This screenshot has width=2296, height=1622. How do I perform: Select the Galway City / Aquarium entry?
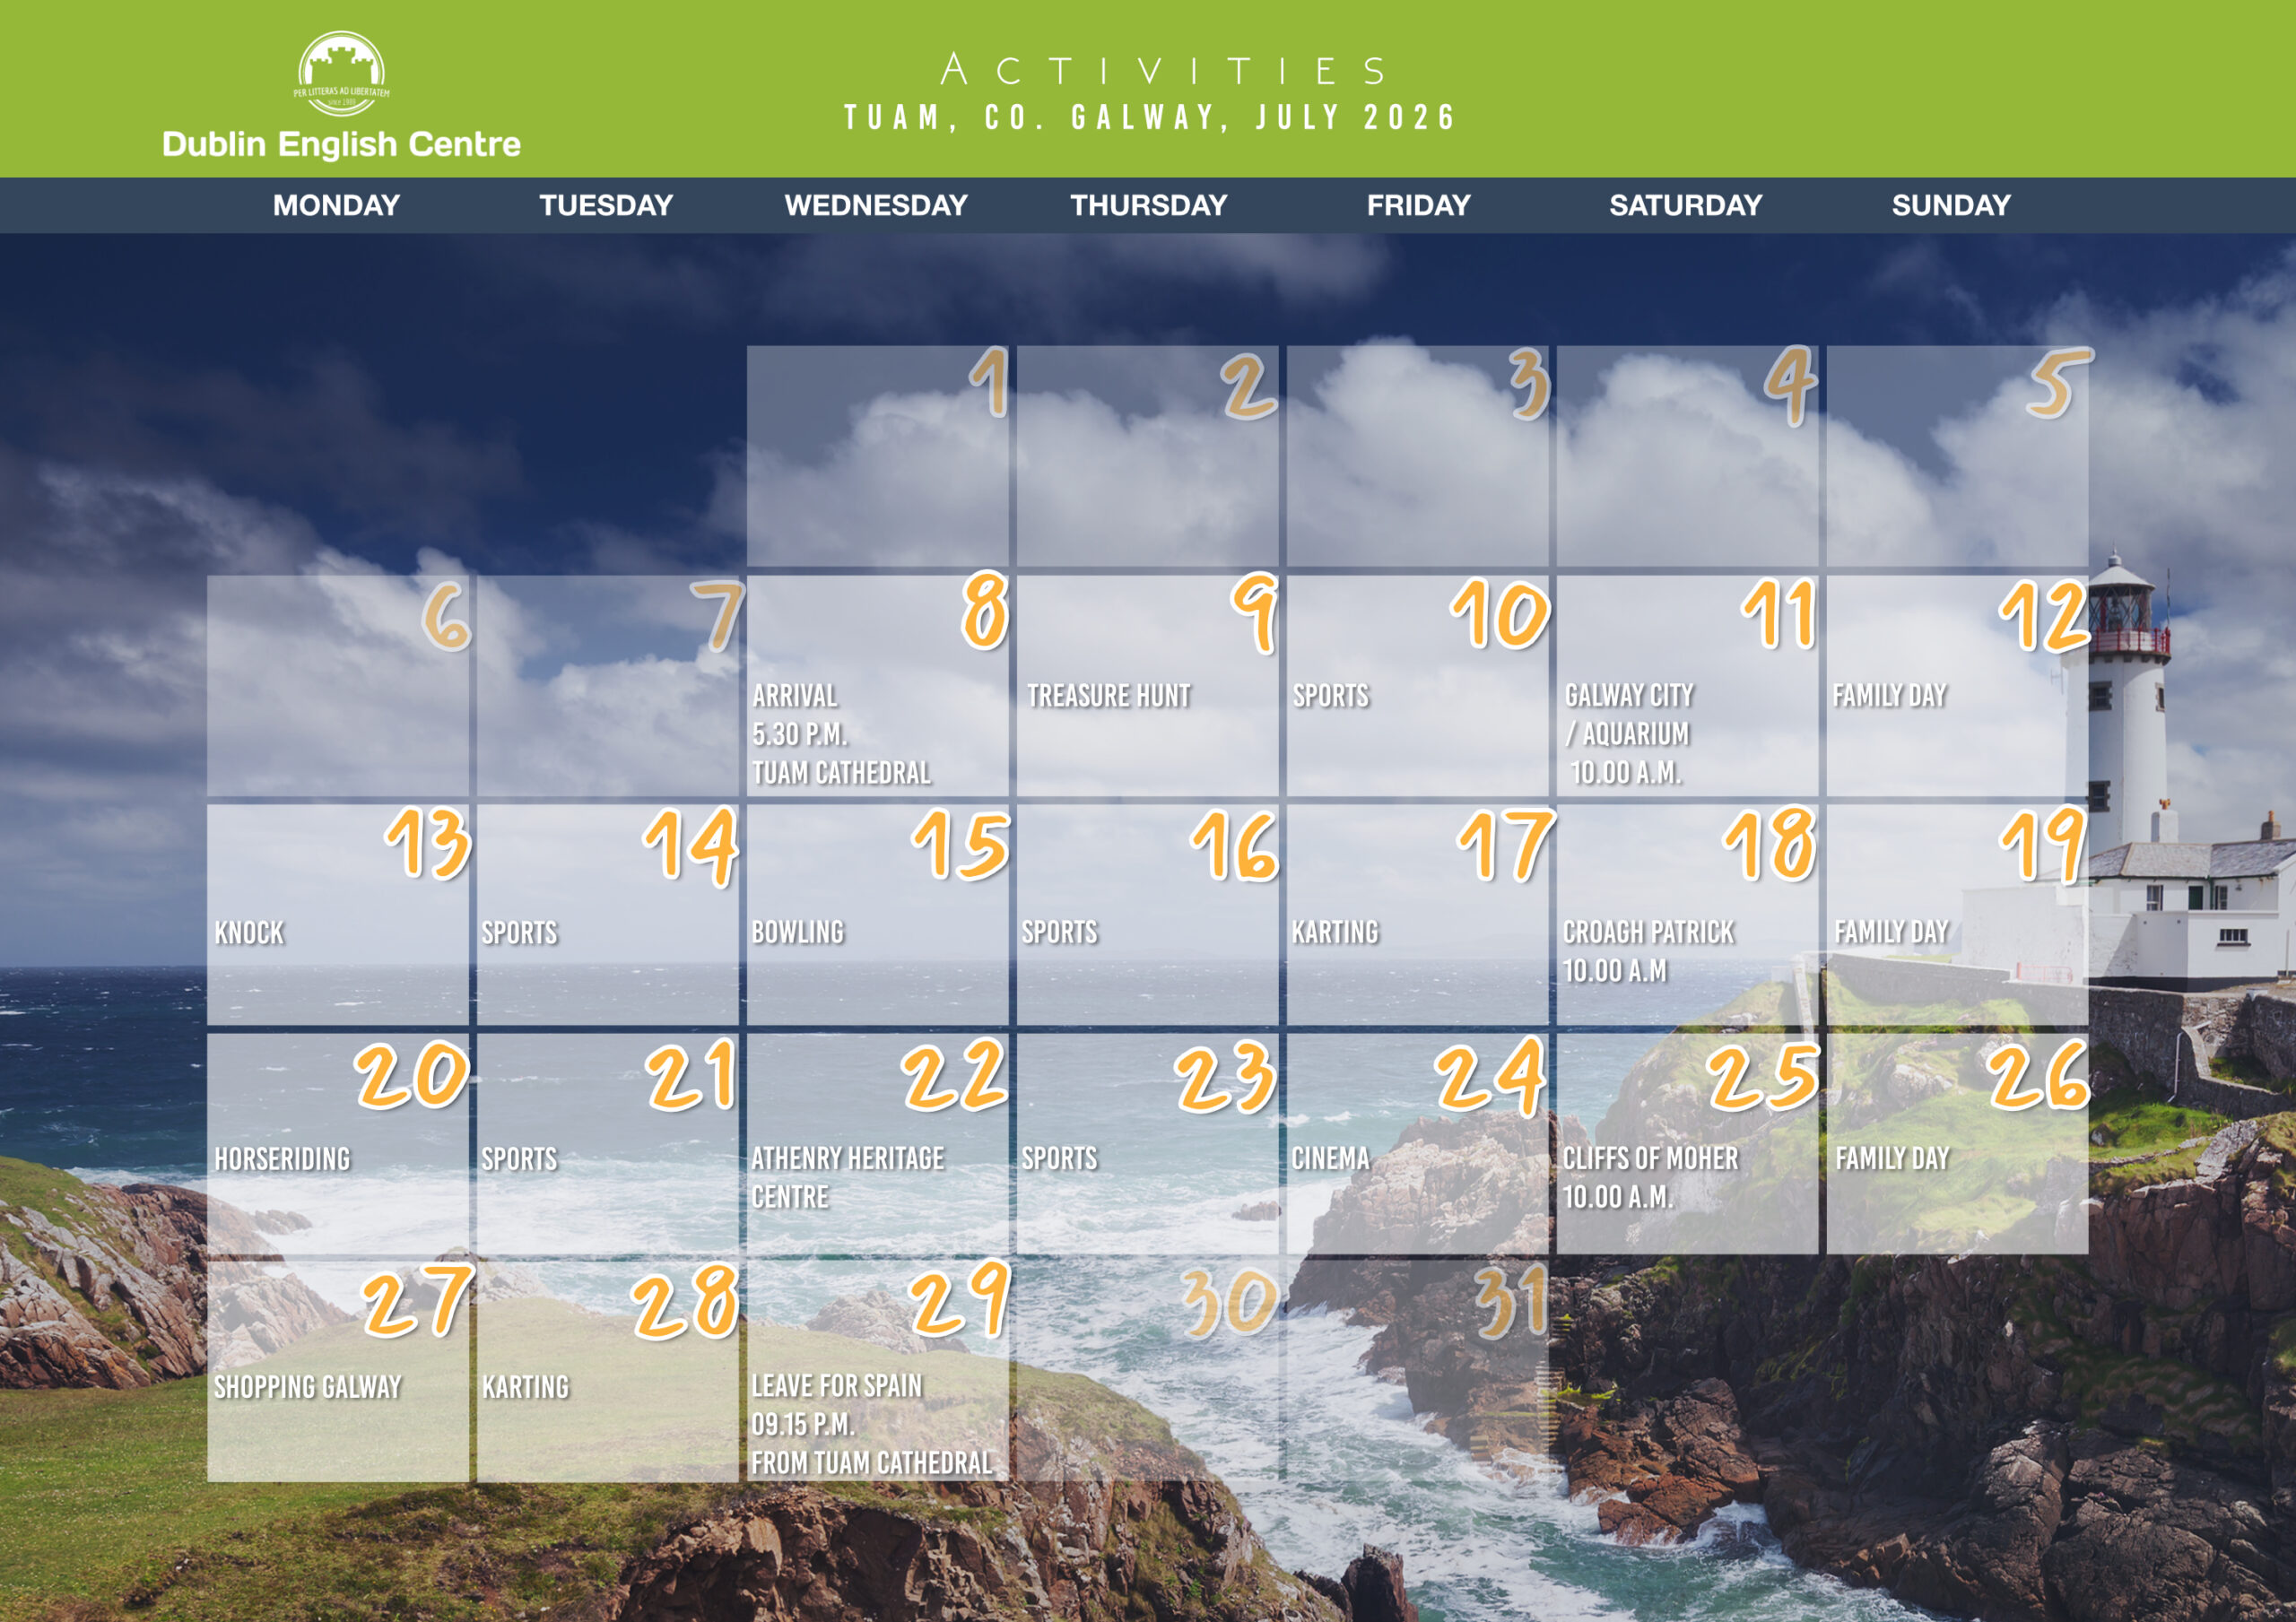pos(1628,733)
